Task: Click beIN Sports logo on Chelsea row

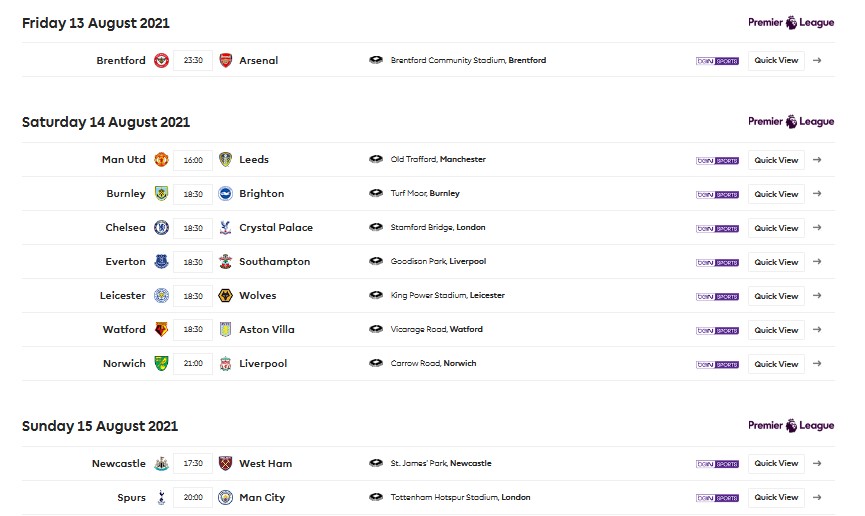Action: pyautogui.click(x=717, y=228)
